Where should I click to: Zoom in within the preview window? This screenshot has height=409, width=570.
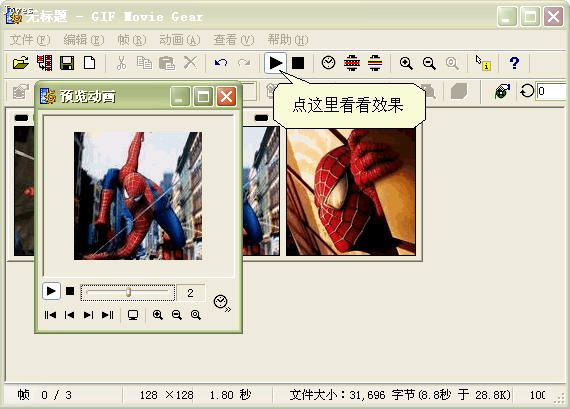(158, 315)
